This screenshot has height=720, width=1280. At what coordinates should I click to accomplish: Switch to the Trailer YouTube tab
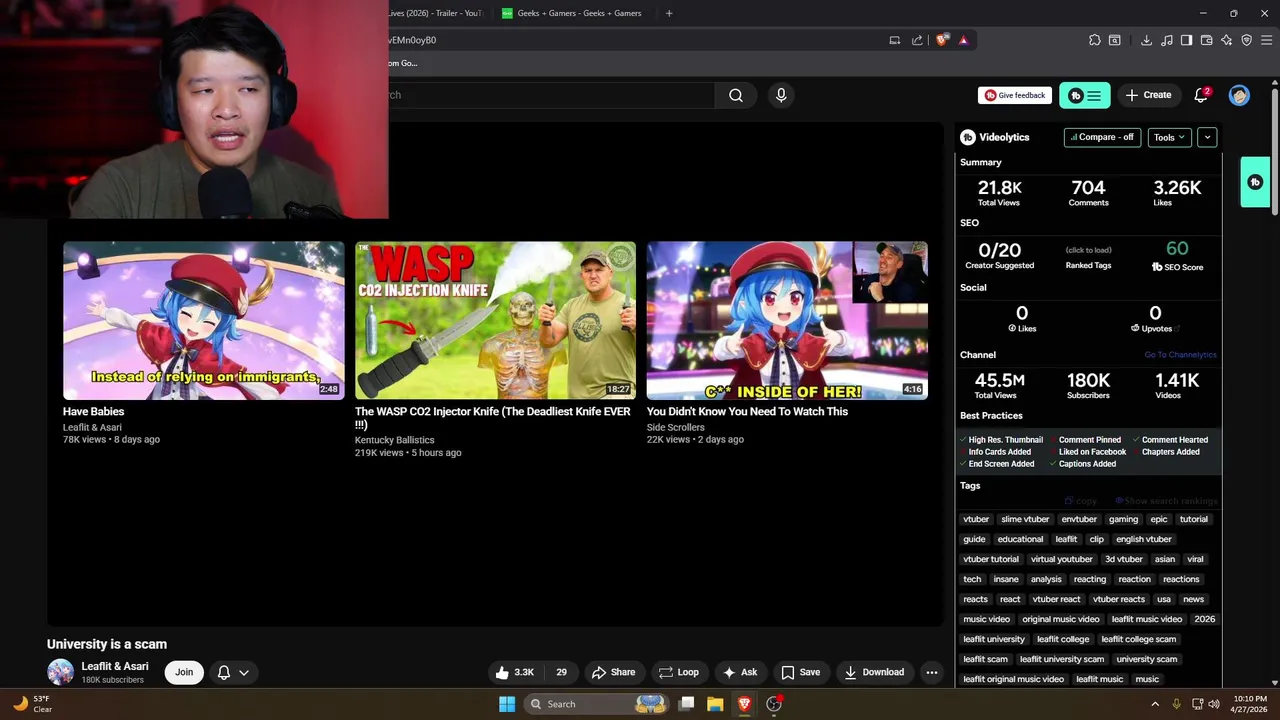tap(436, 13)
